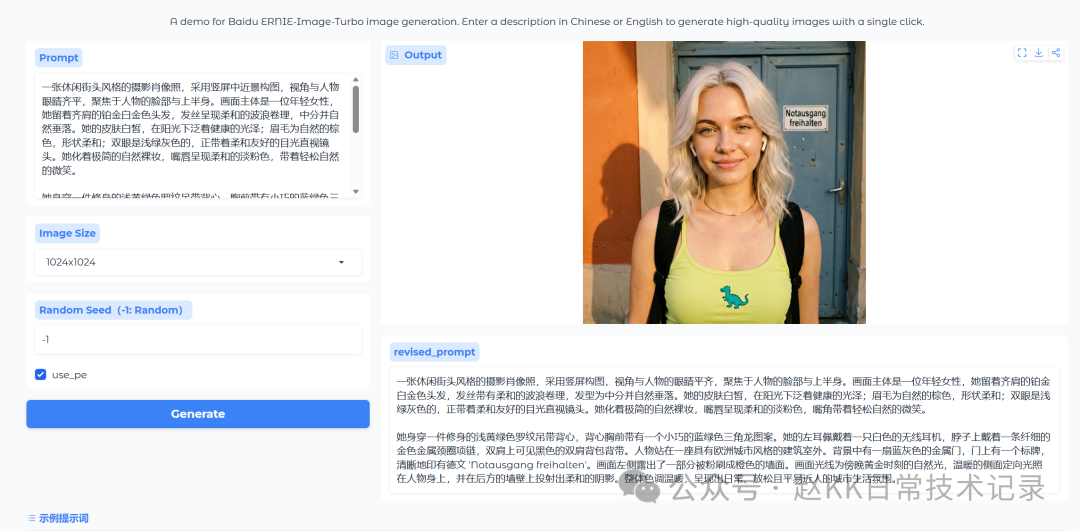Click the Prompt scrollbar down arrow
Viewport: 1080px width, 531px height.
(x=356, y=191)
